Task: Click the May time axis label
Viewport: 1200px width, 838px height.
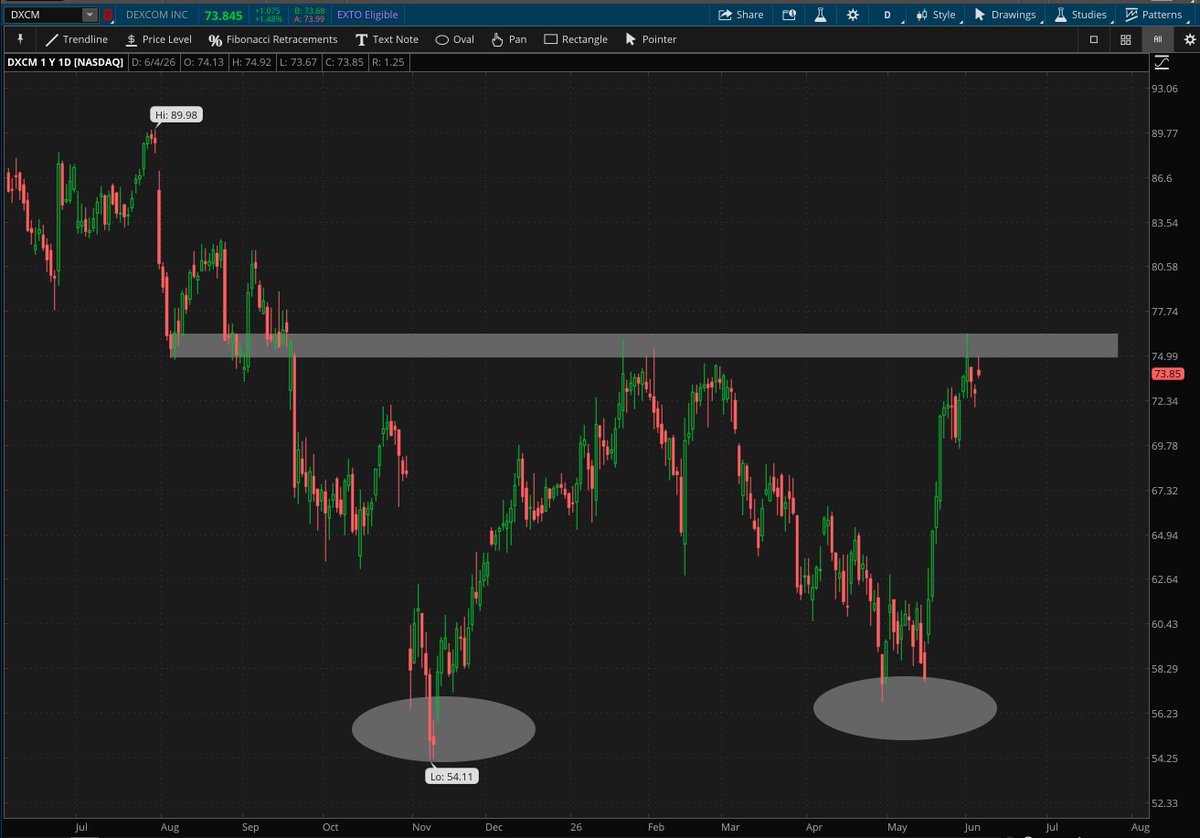Action: click(x=897, y=829)
